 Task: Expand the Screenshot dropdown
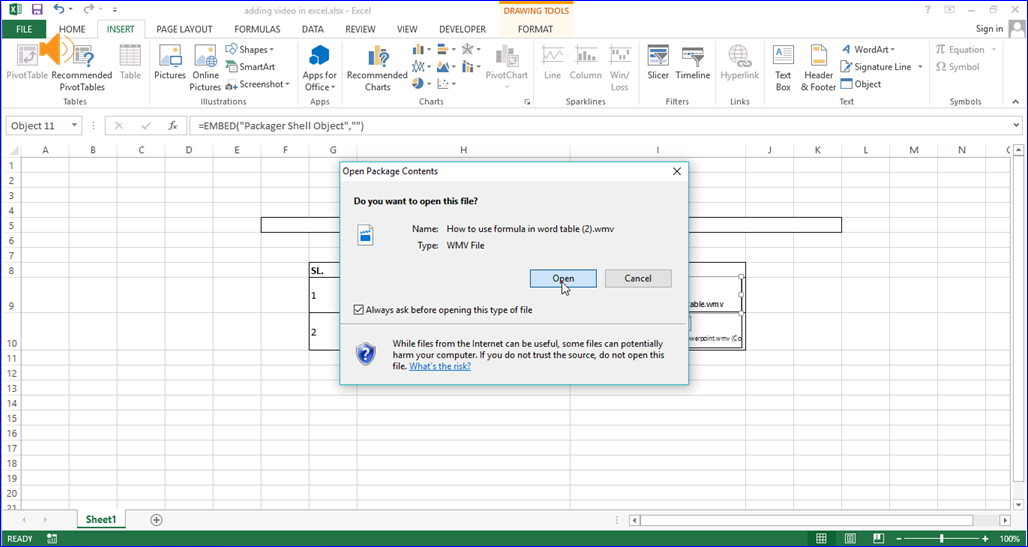pos(287,84)
